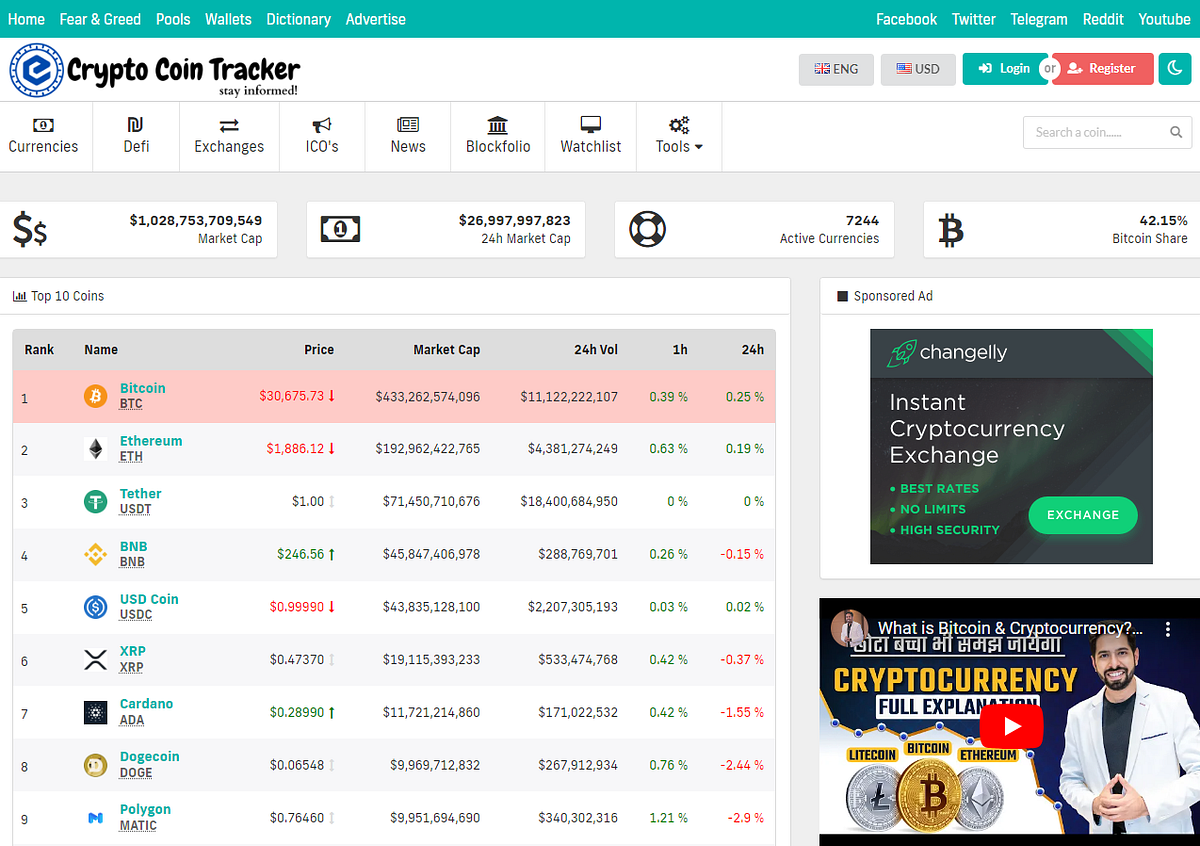Visit the Reddit link

coord(1103,19)
